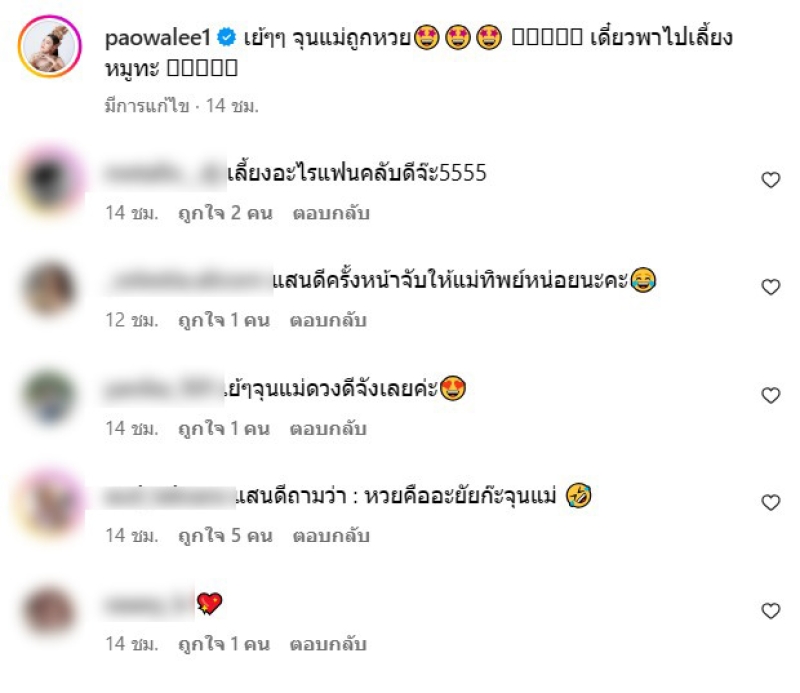800x693 pixels.
Task: Reply to the หวยคืออะยัย comment
Action: pyautogui.click(x=331, y=536)
